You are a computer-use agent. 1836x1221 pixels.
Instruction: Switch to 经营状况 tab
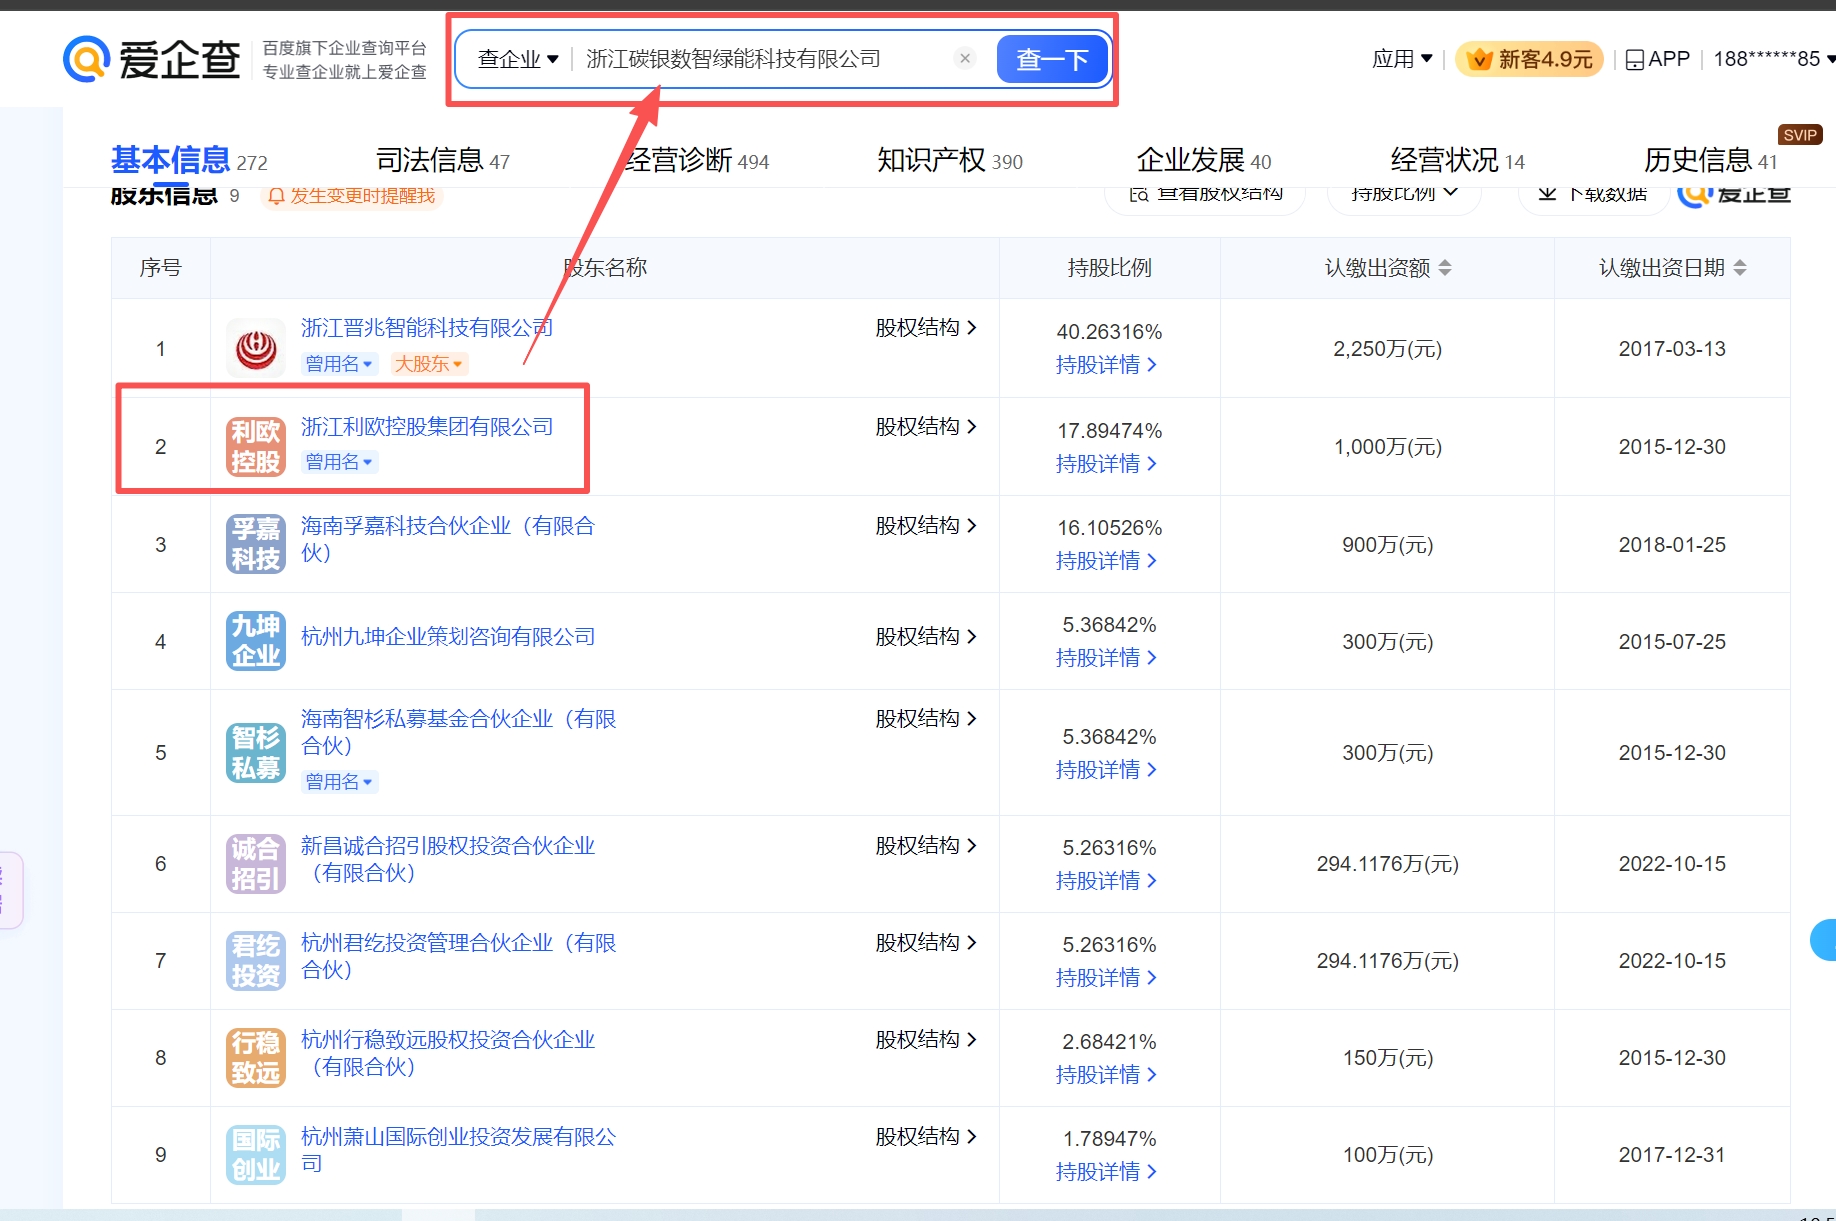coord(1458,160)
